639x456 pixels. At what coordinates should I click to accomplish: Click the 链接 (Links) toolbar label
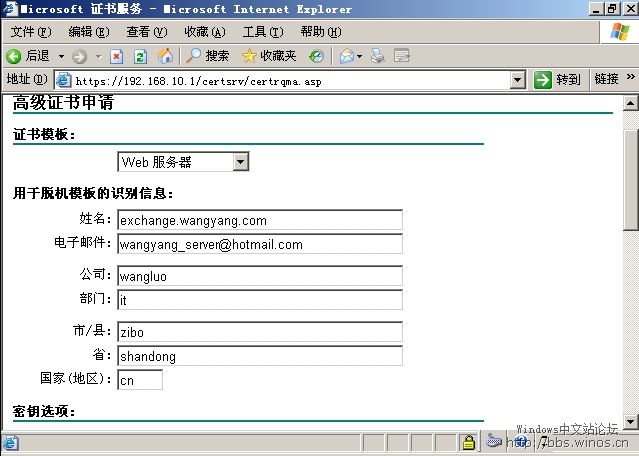[606, 80]
